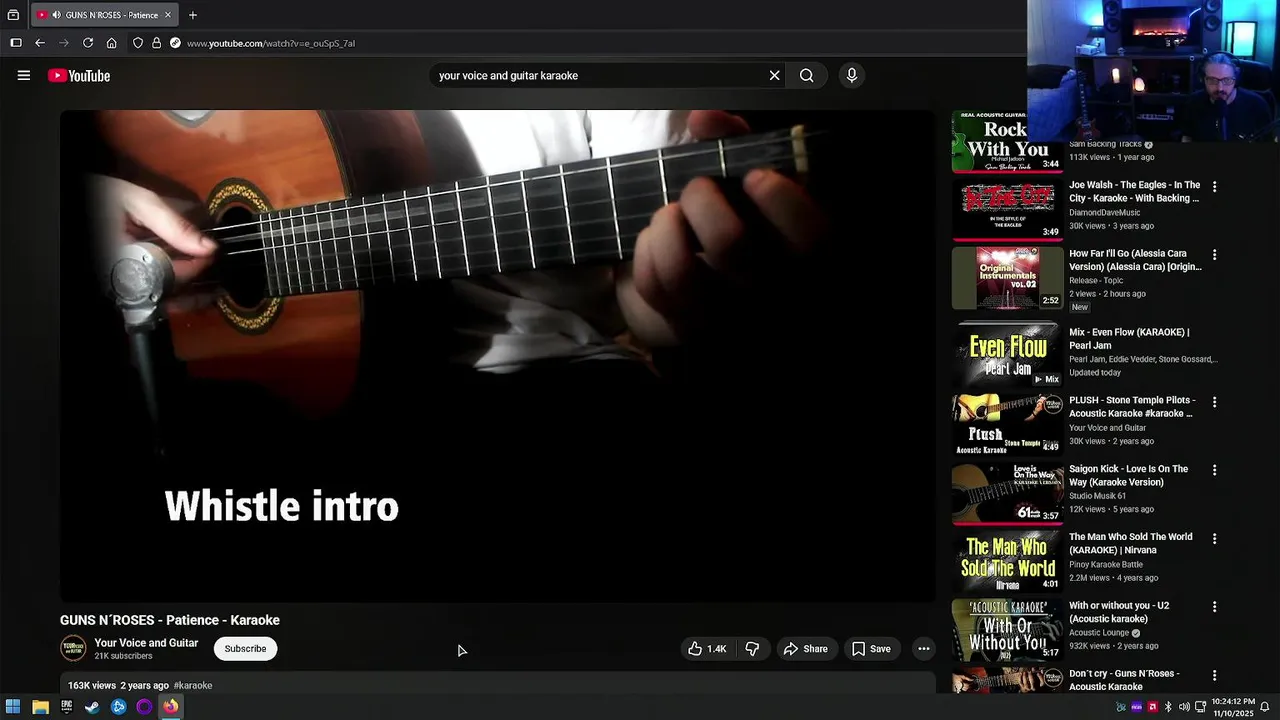Mute the tab's audio speaker icon
The height and width of the screenshot is (720, 1280).
[x=56, y=15]
